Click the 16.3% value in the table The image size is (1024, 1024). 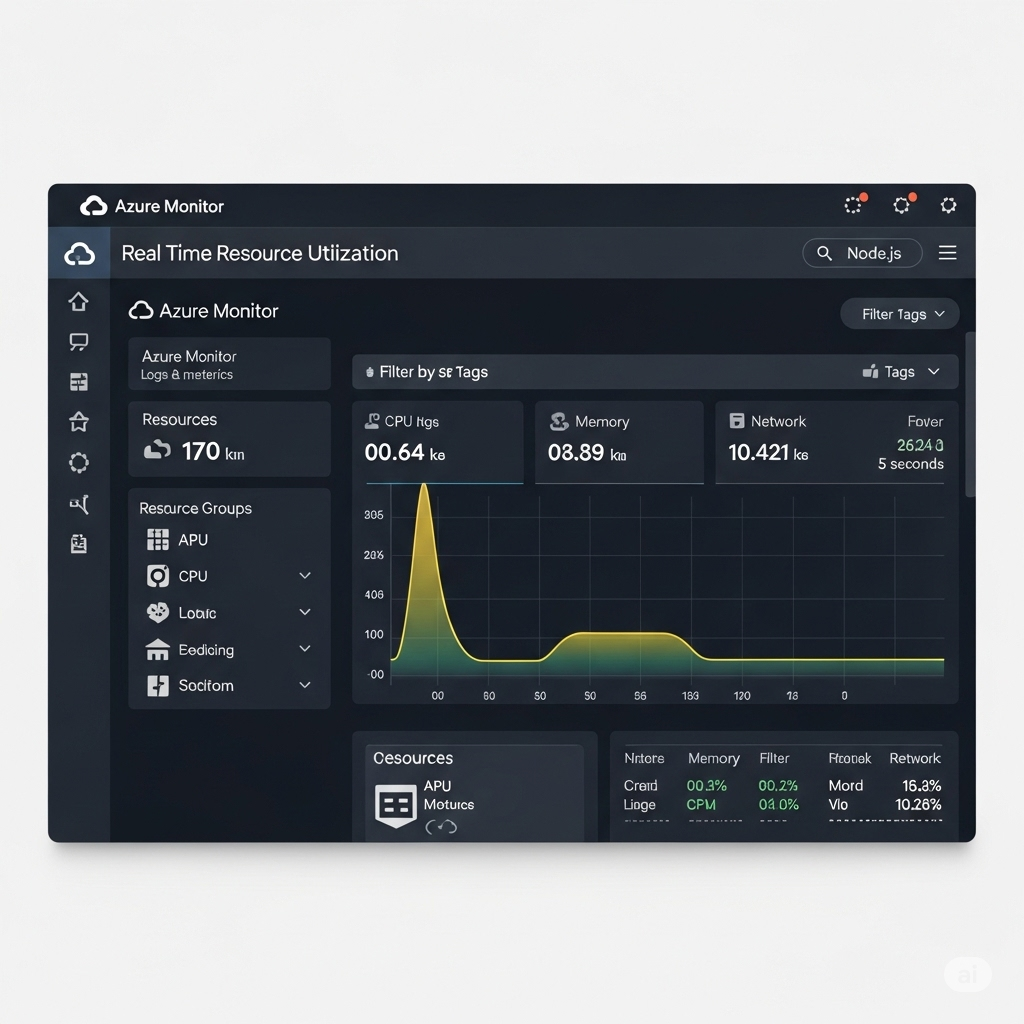921,786
